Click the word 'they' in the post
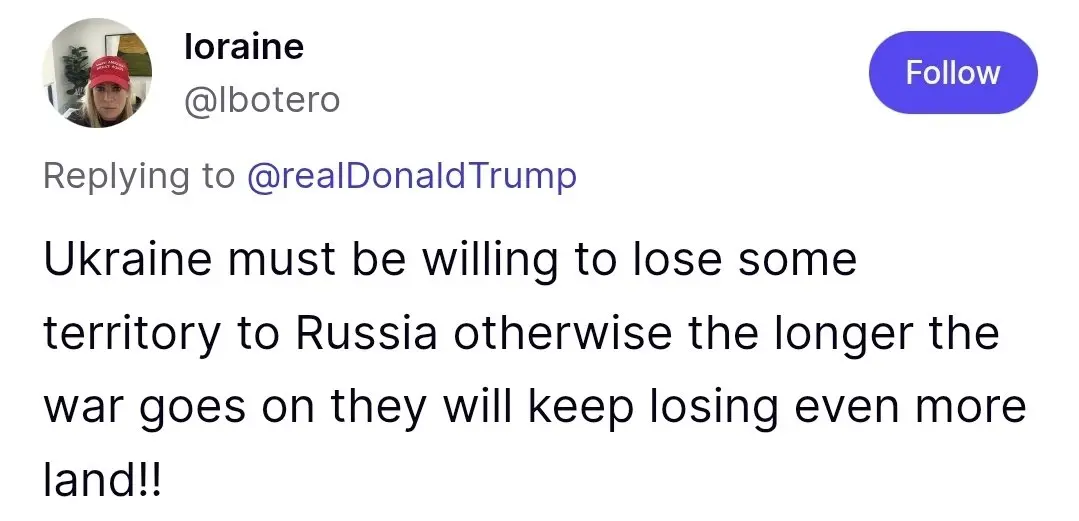The width and height of the screenshot is (1079, 521). pyautogui.click(x=378, y=407)
